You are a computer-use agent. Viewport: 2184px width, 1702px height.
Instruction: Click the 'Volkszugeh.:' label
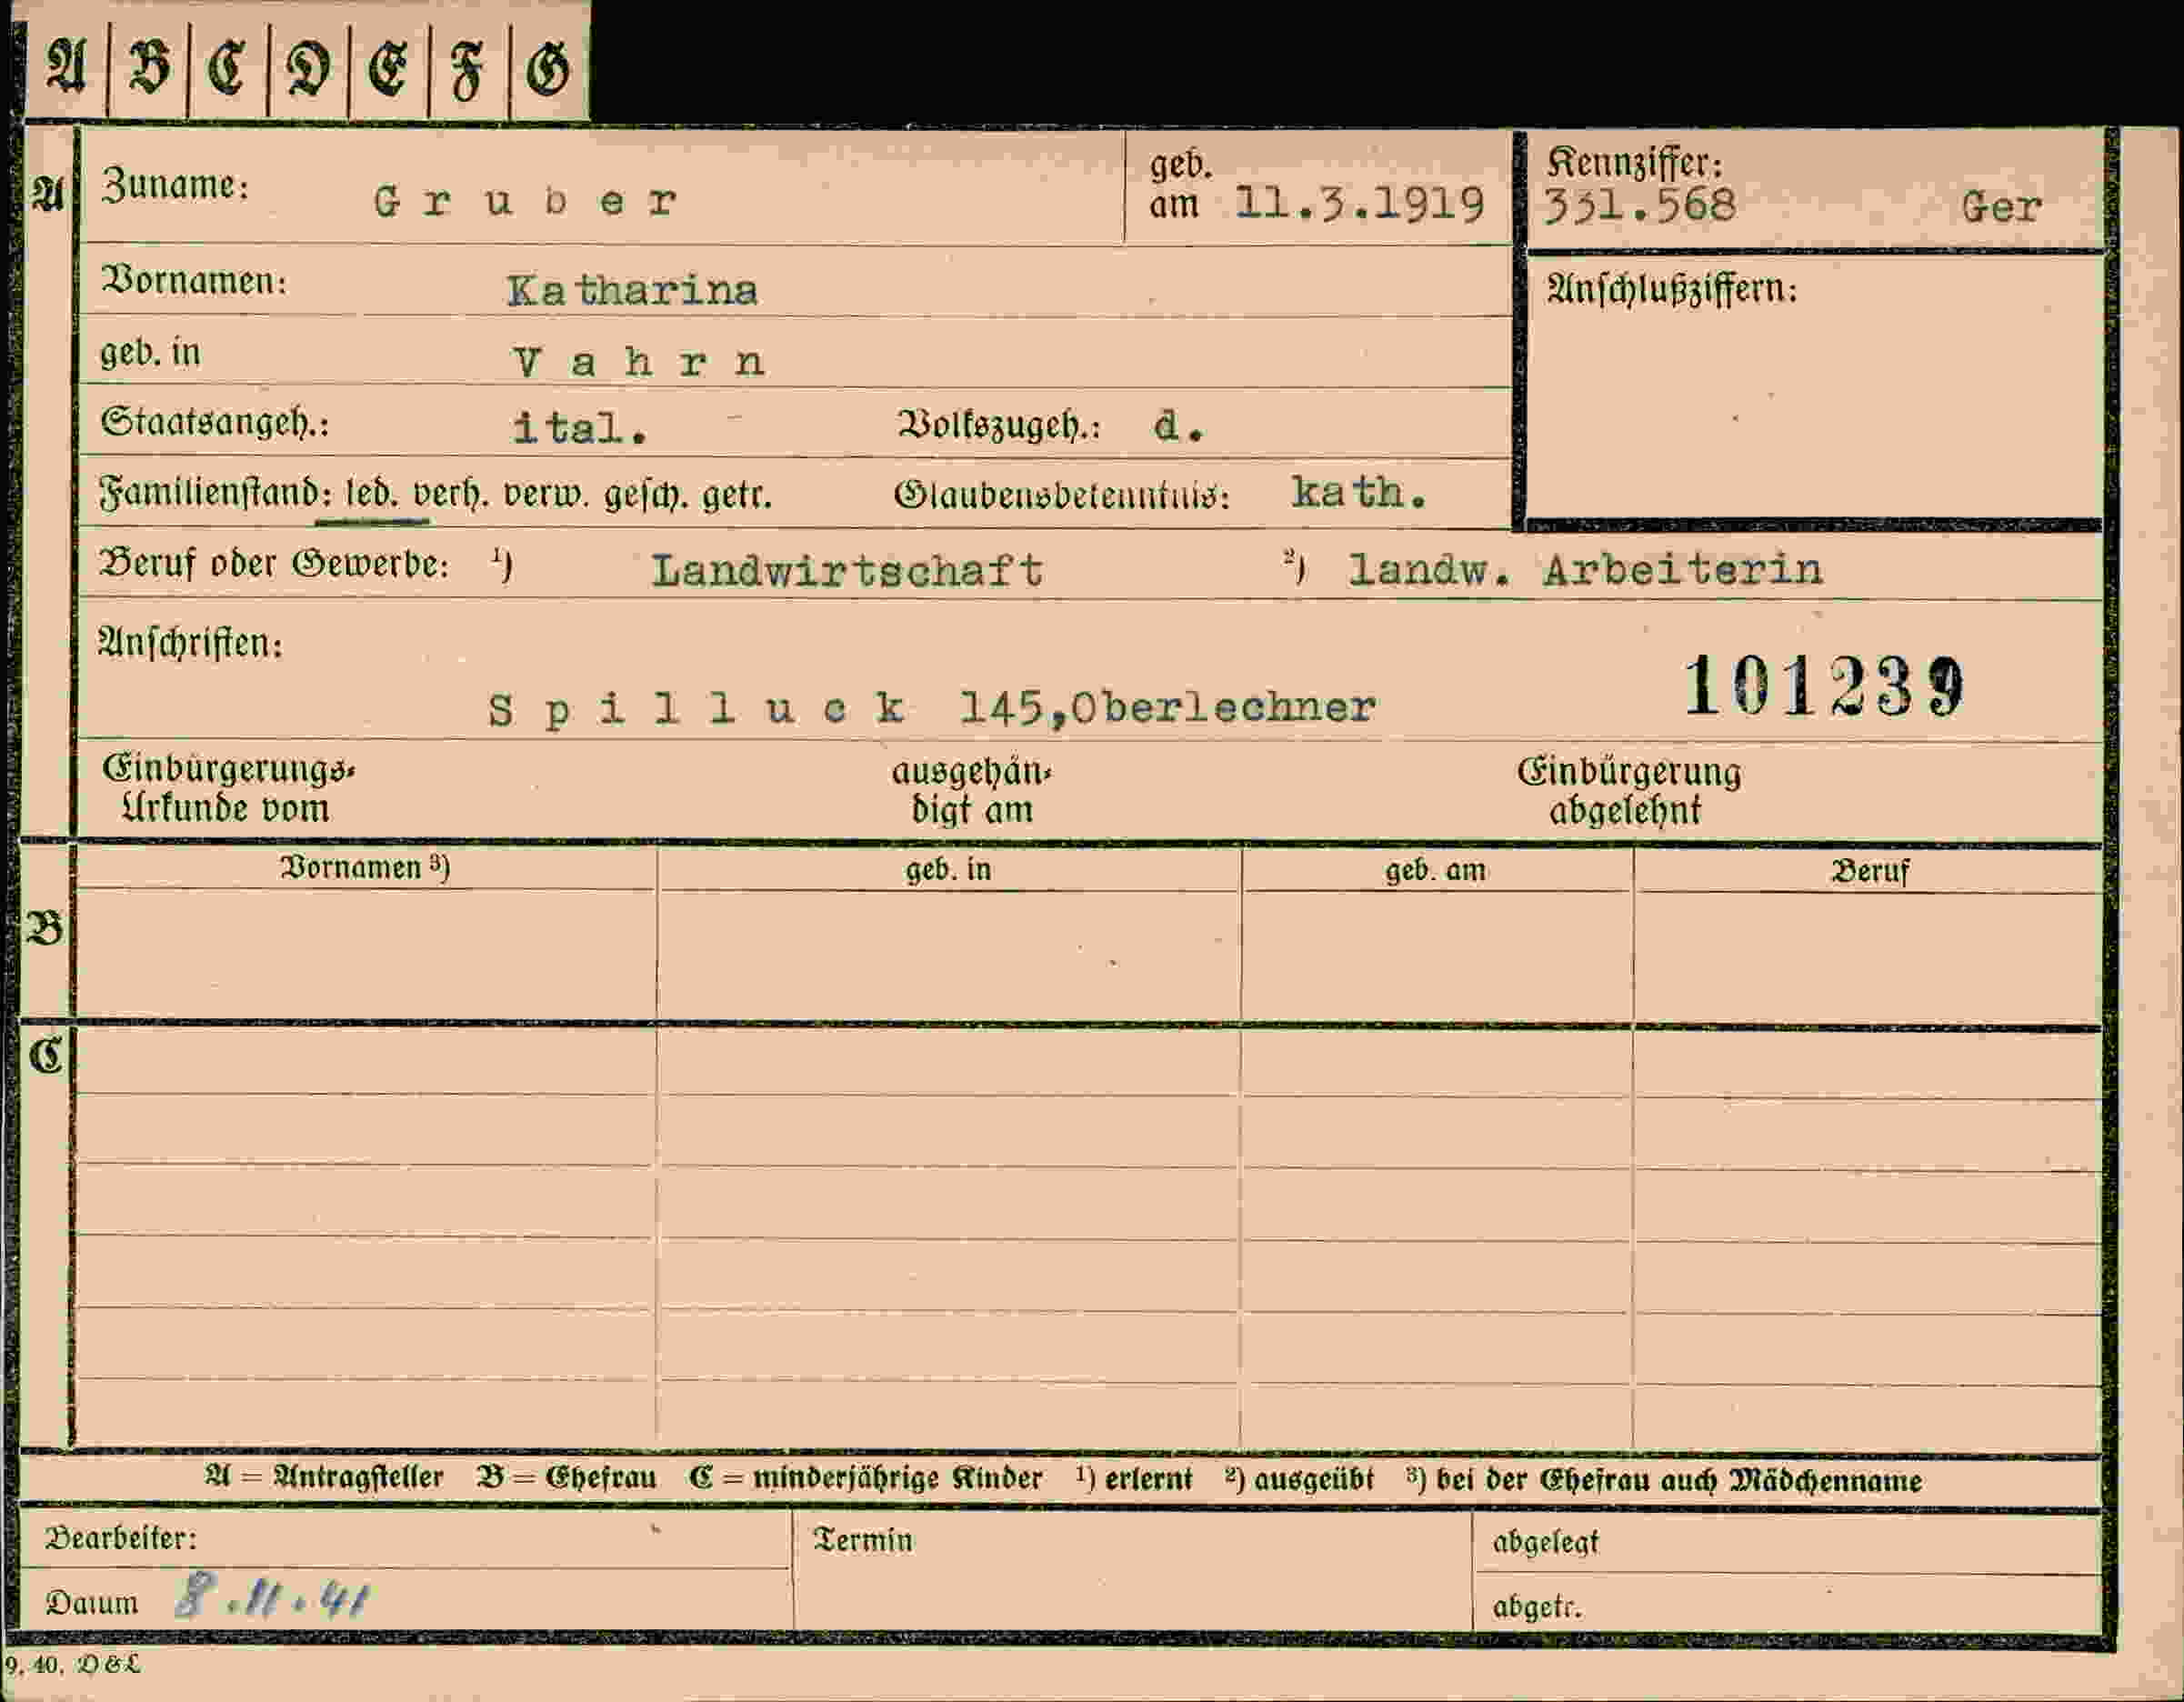click(x=998, y=426)
